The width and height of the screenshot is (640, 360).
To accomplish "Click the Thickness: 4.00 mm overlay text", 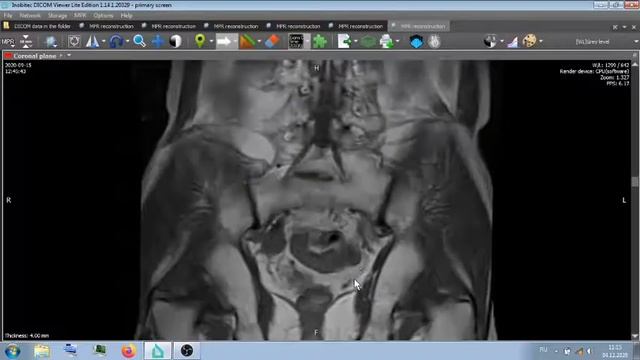I will pyautogui.click(x=27, y=336).
